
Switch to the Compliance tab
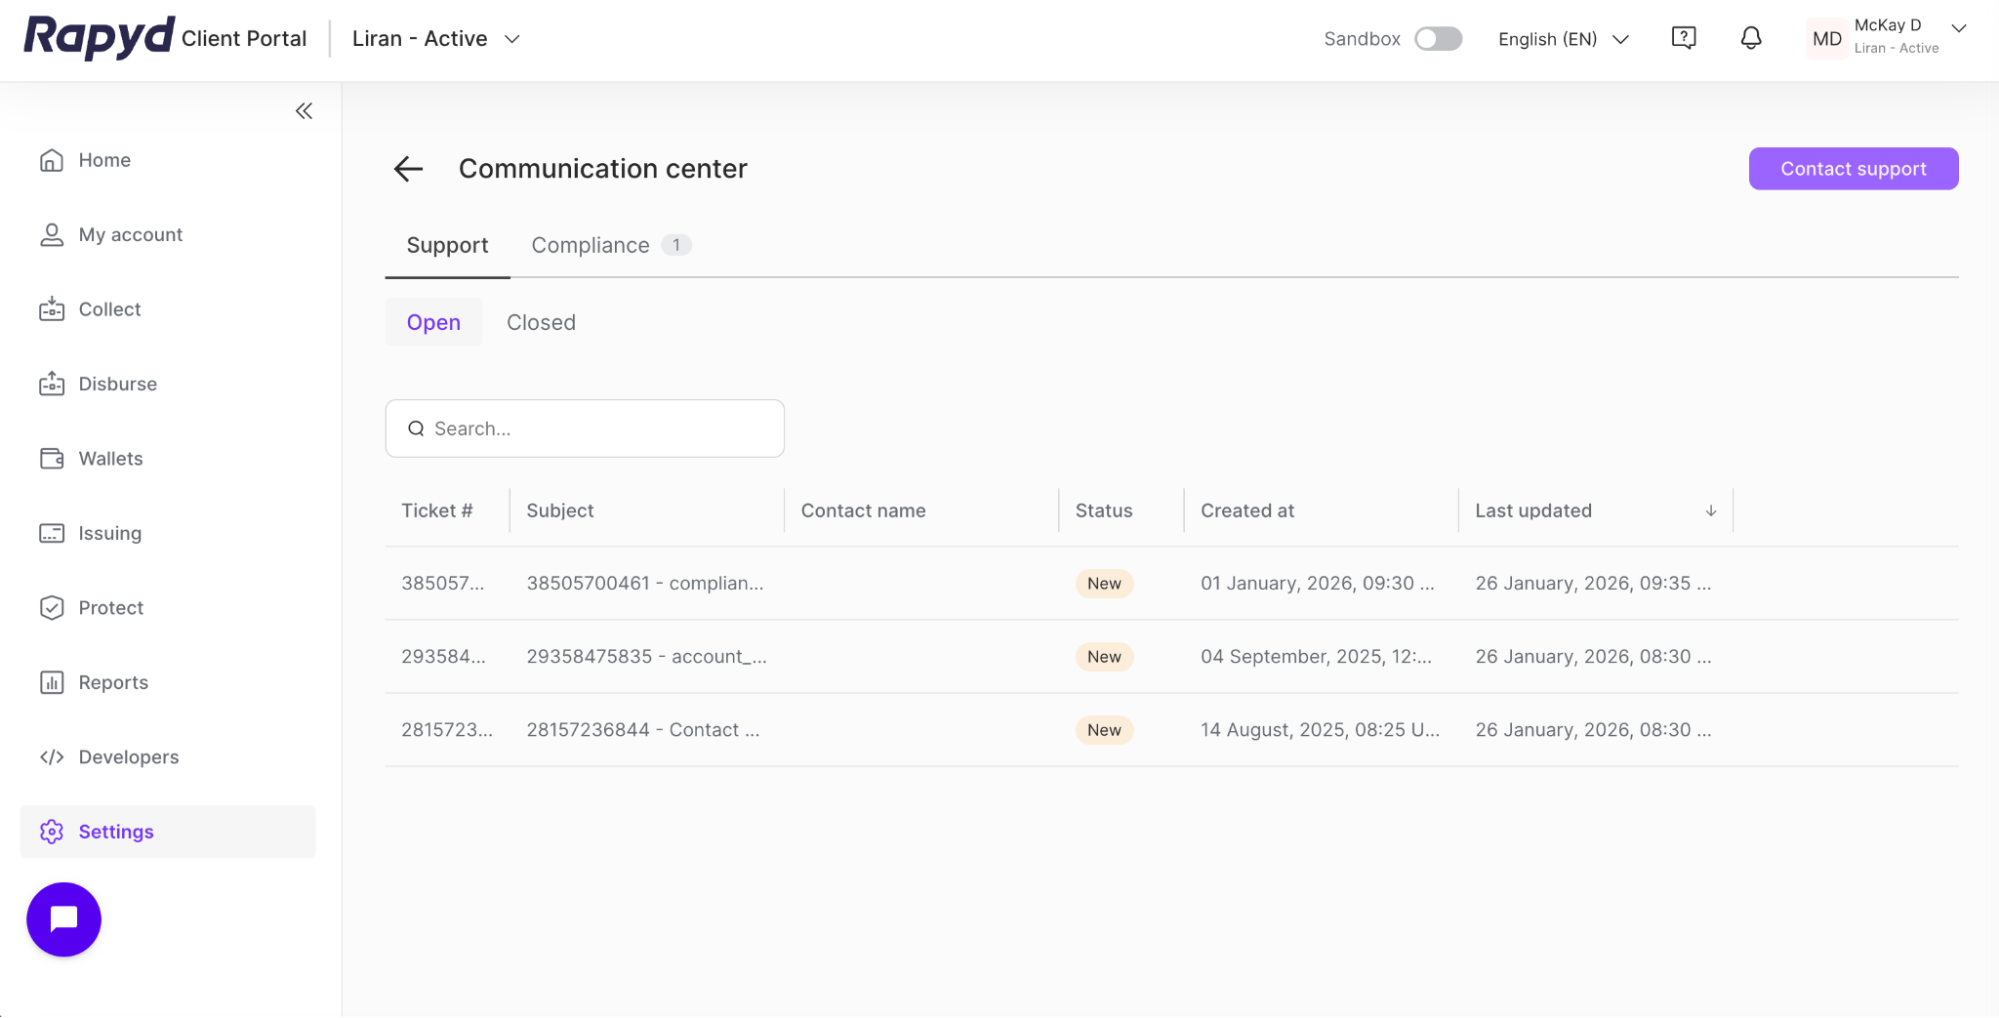tap(590, 245)
